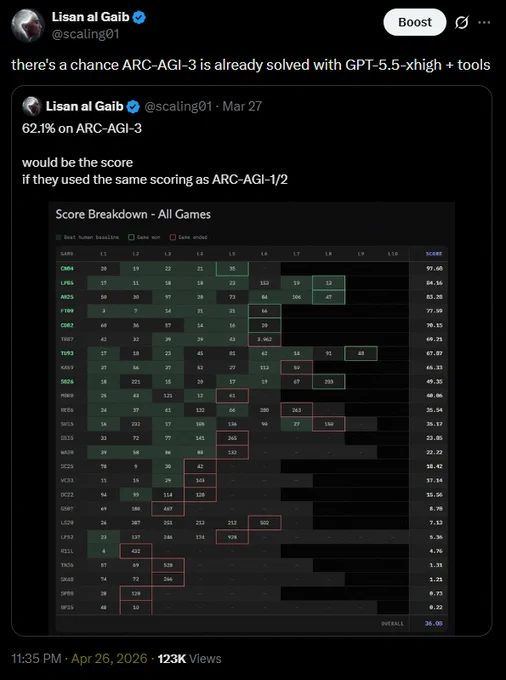This screenshot has width=506, height=680.
Task: Click the GAME column header in the table
Action: (x=67, y=254)
